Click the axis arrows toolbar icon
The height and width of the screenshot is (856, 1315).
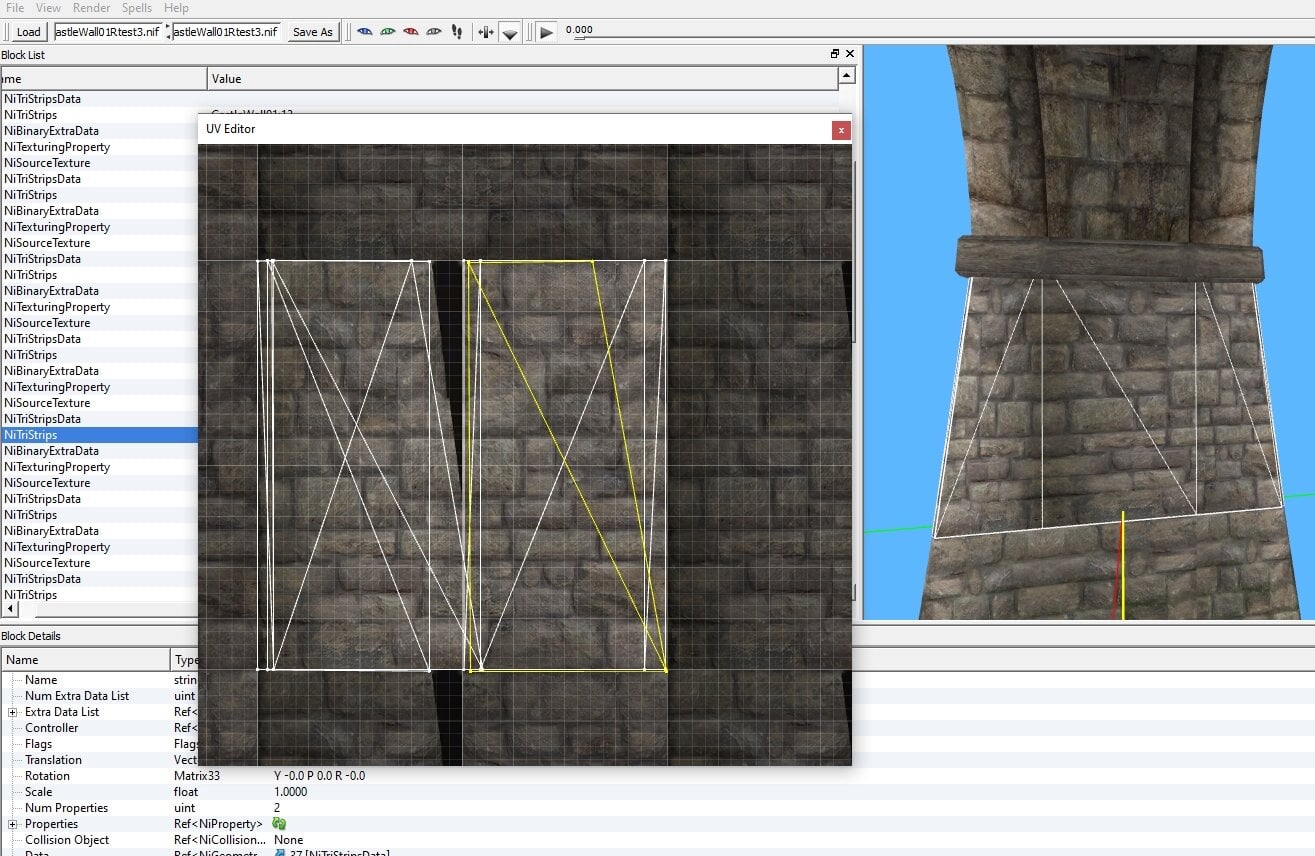pos(486,32)
